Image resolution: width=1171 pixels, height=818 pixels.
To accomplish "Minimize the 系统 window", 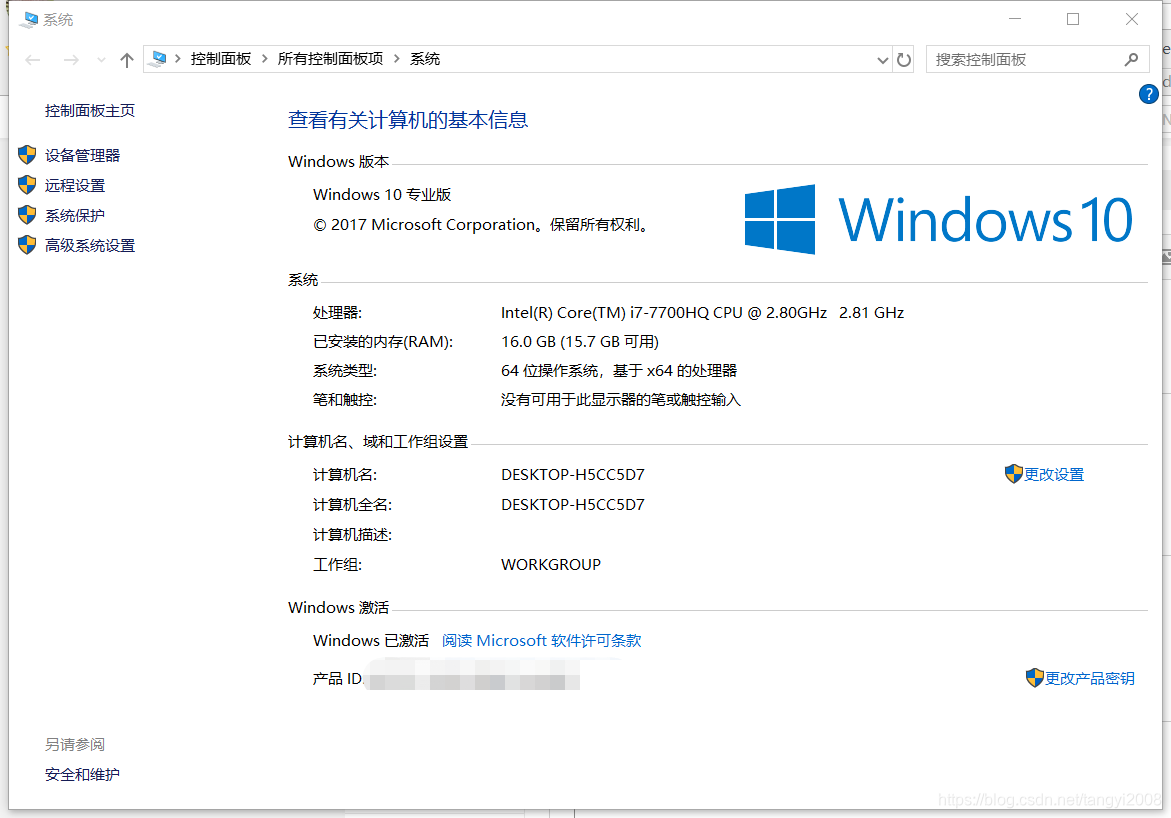I will click(x=1015, y=19).
